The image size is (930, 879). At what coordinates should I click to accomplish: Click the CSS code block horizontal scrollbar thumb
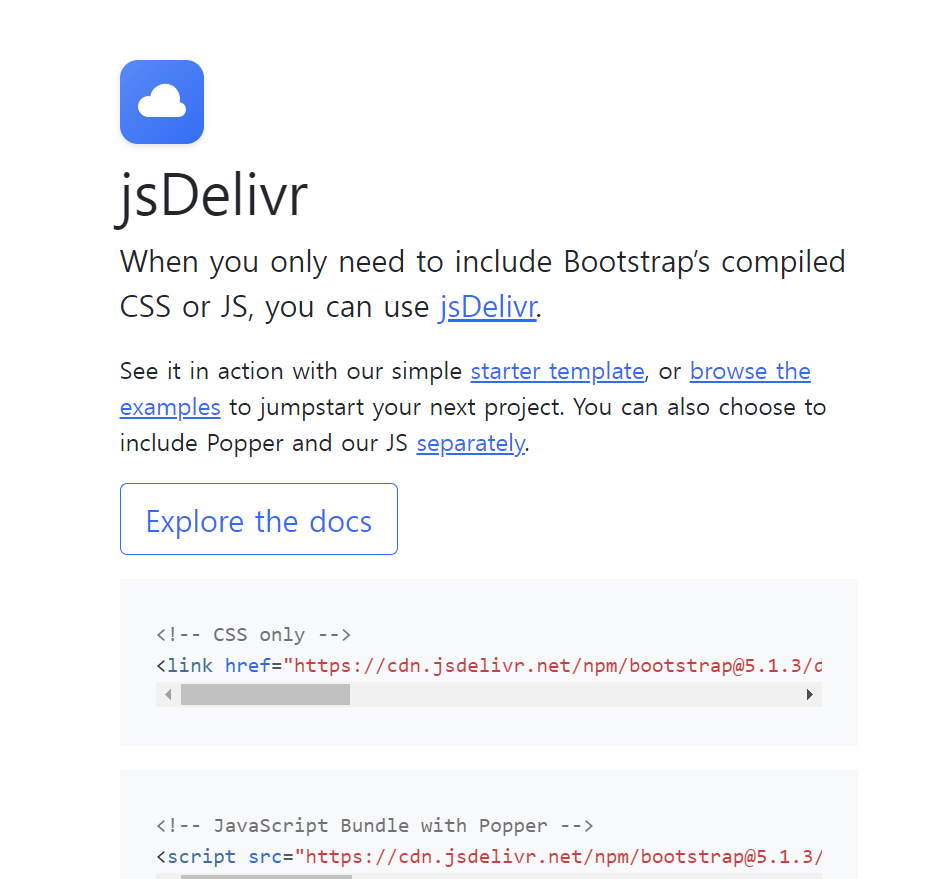265,695
